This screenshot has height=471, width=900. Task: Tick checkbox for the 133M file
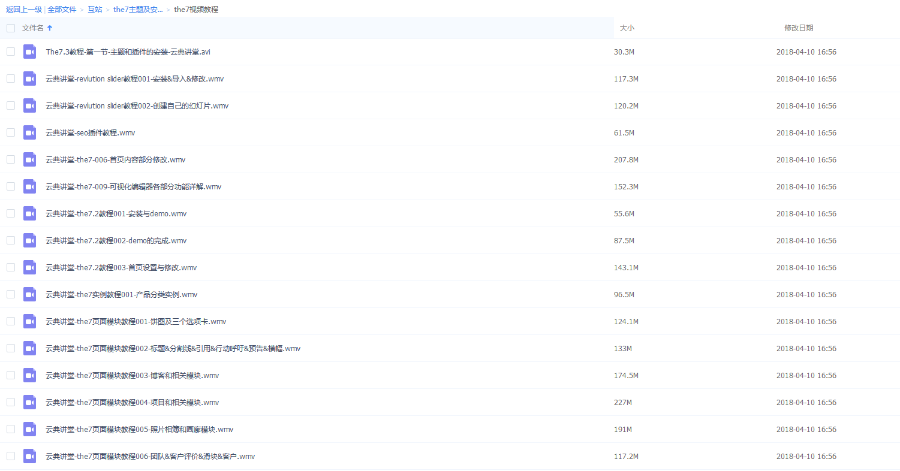(x=10, y=348)
